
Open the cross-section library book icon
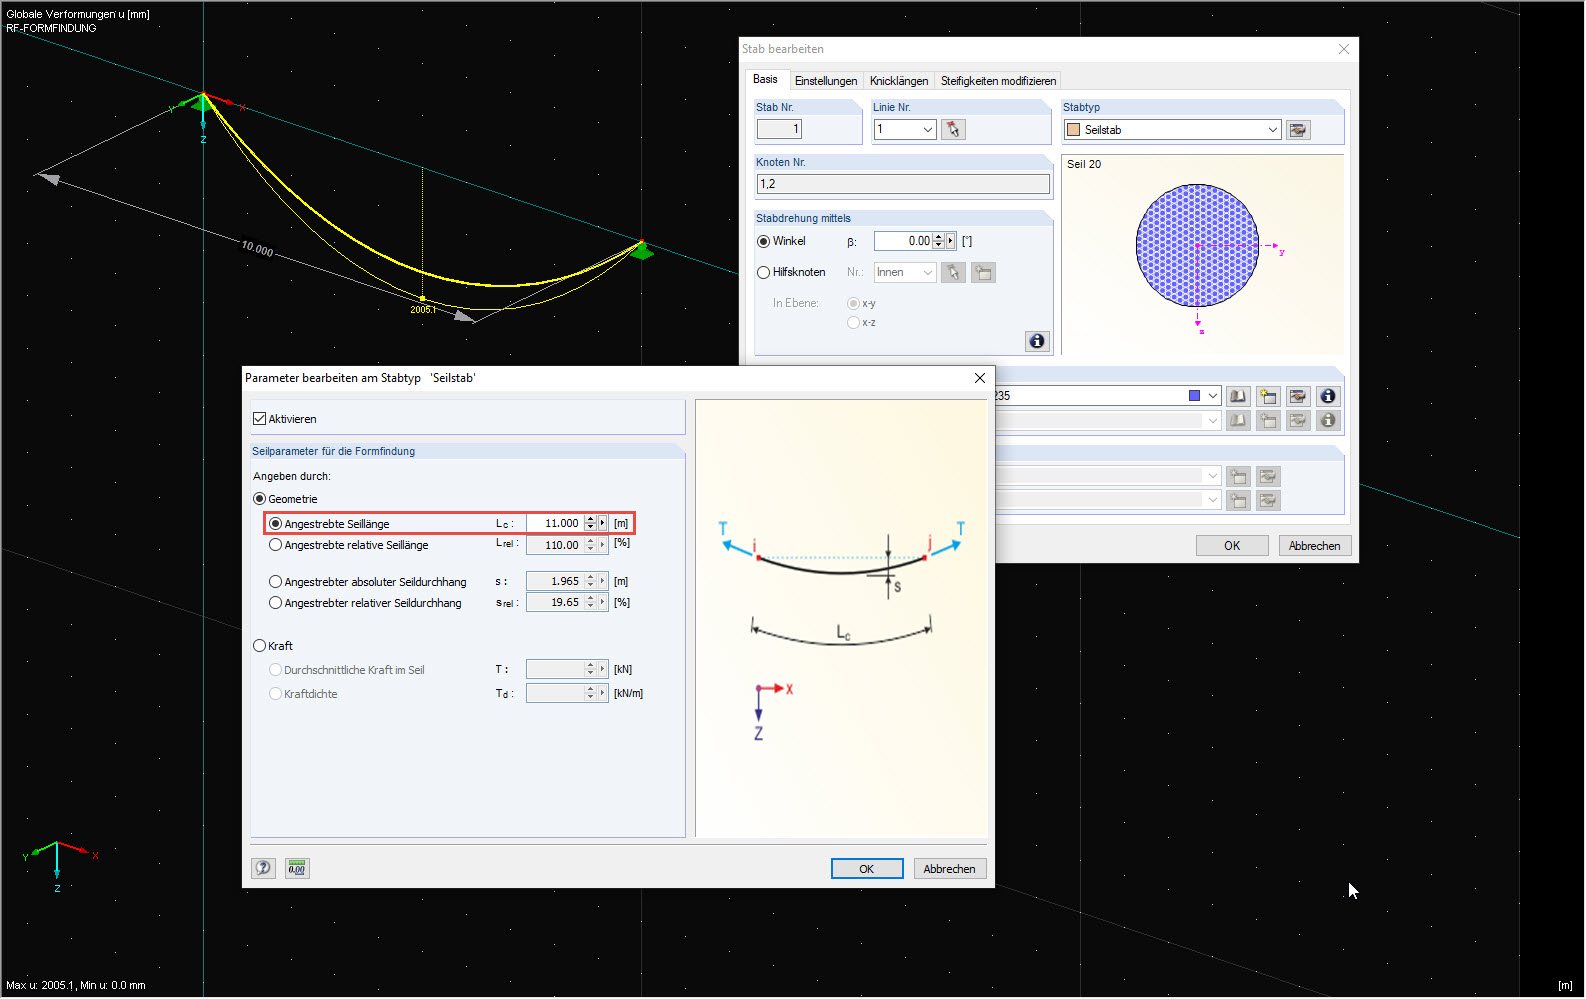pos(1238,396)
